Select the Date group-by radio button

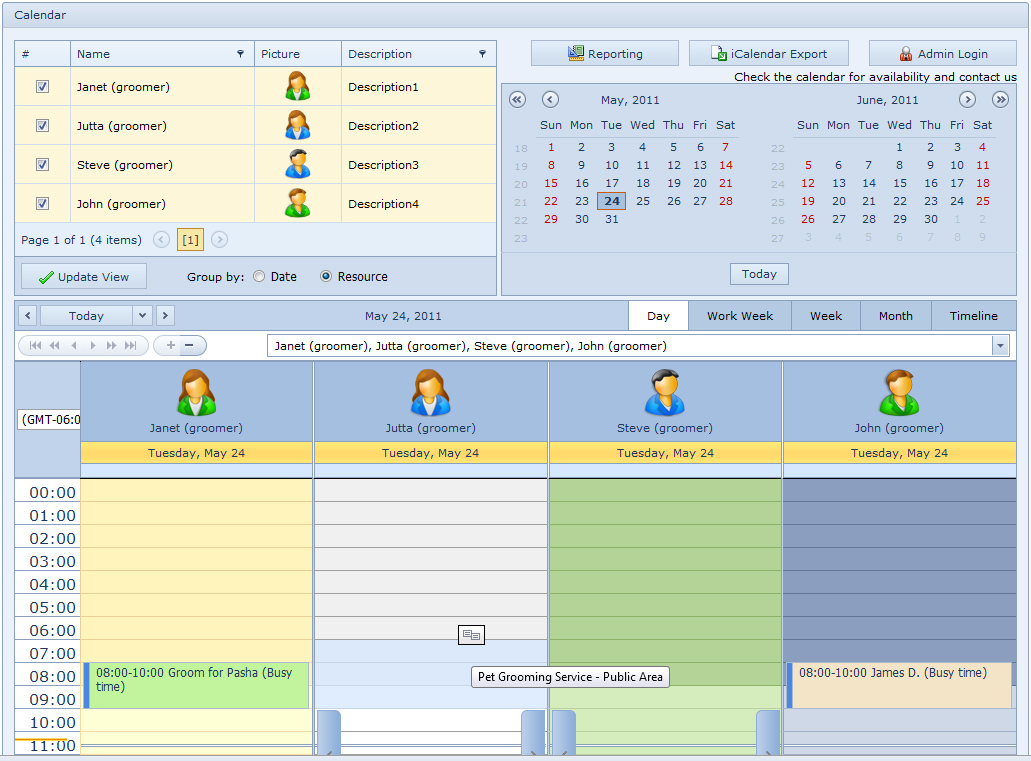(x=259, y=277)
